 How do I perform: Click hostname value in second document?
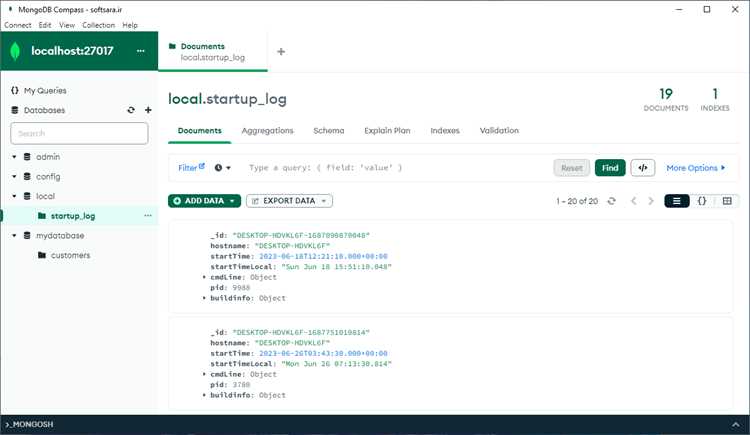tap(292, 343)
